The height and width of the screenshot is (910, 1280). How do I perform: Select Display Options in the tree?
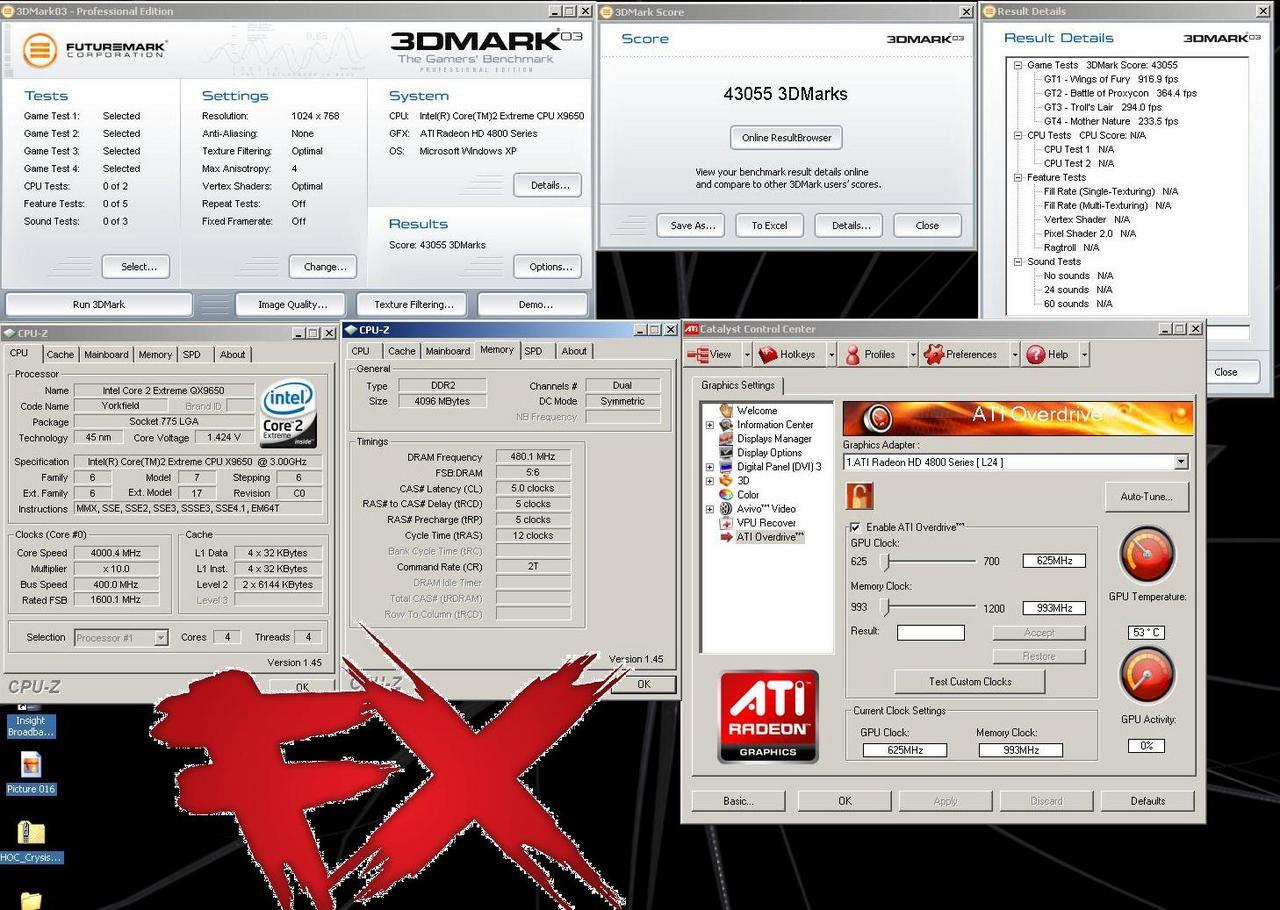coord(769,452)
